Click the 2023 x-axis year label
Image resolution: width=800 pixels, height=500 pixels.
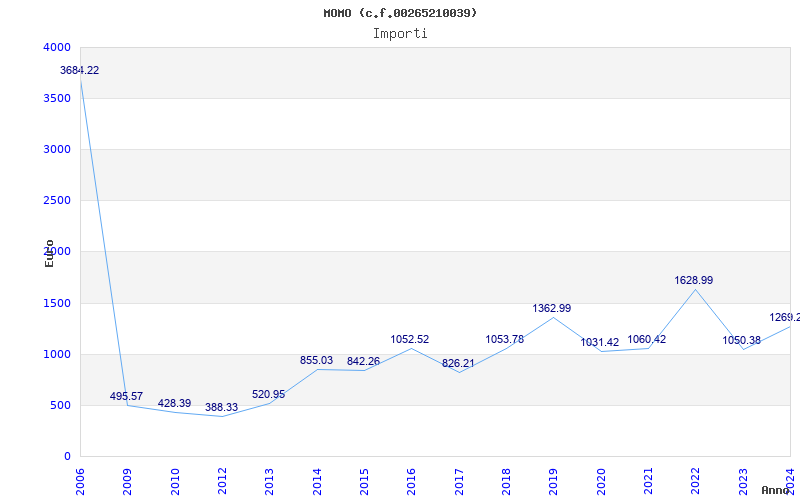pyautogui.click(x=743, y=481)
